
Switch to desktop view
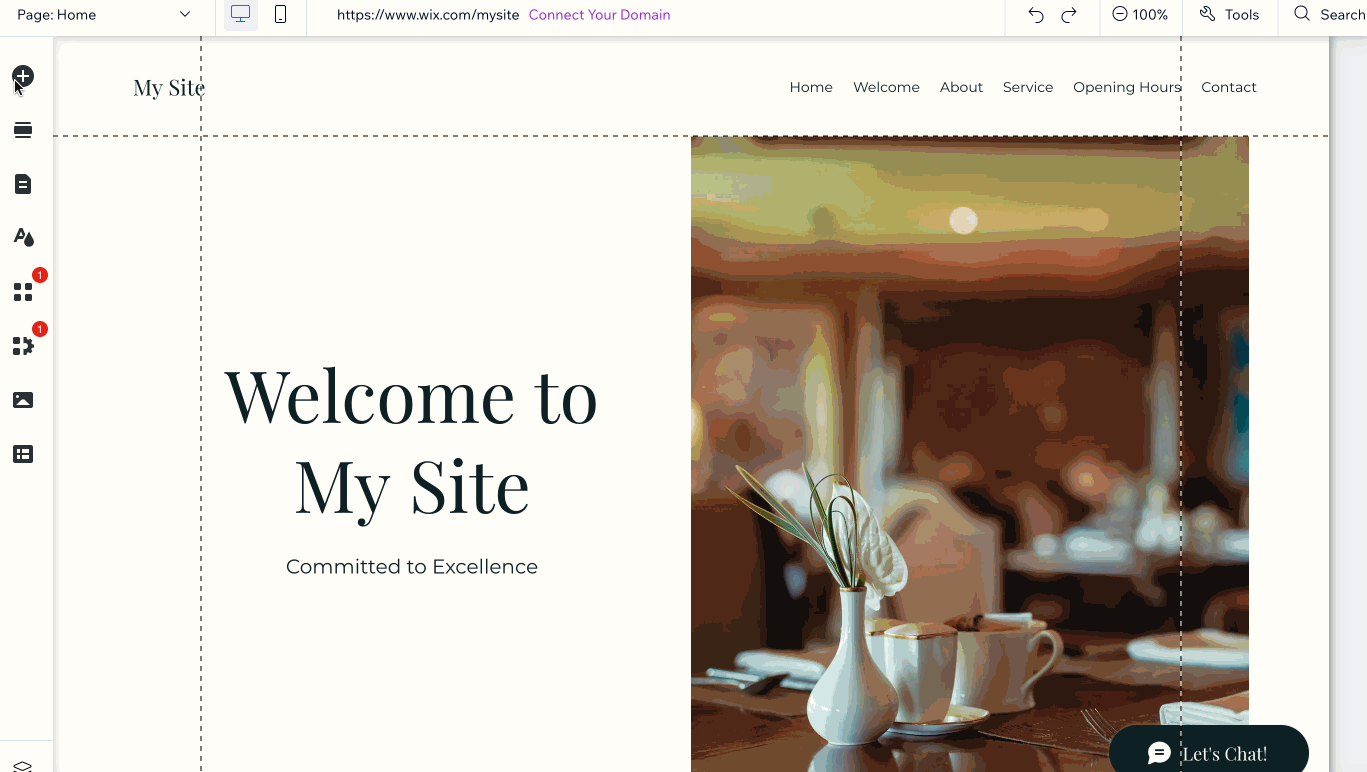(x=240, y=15)
